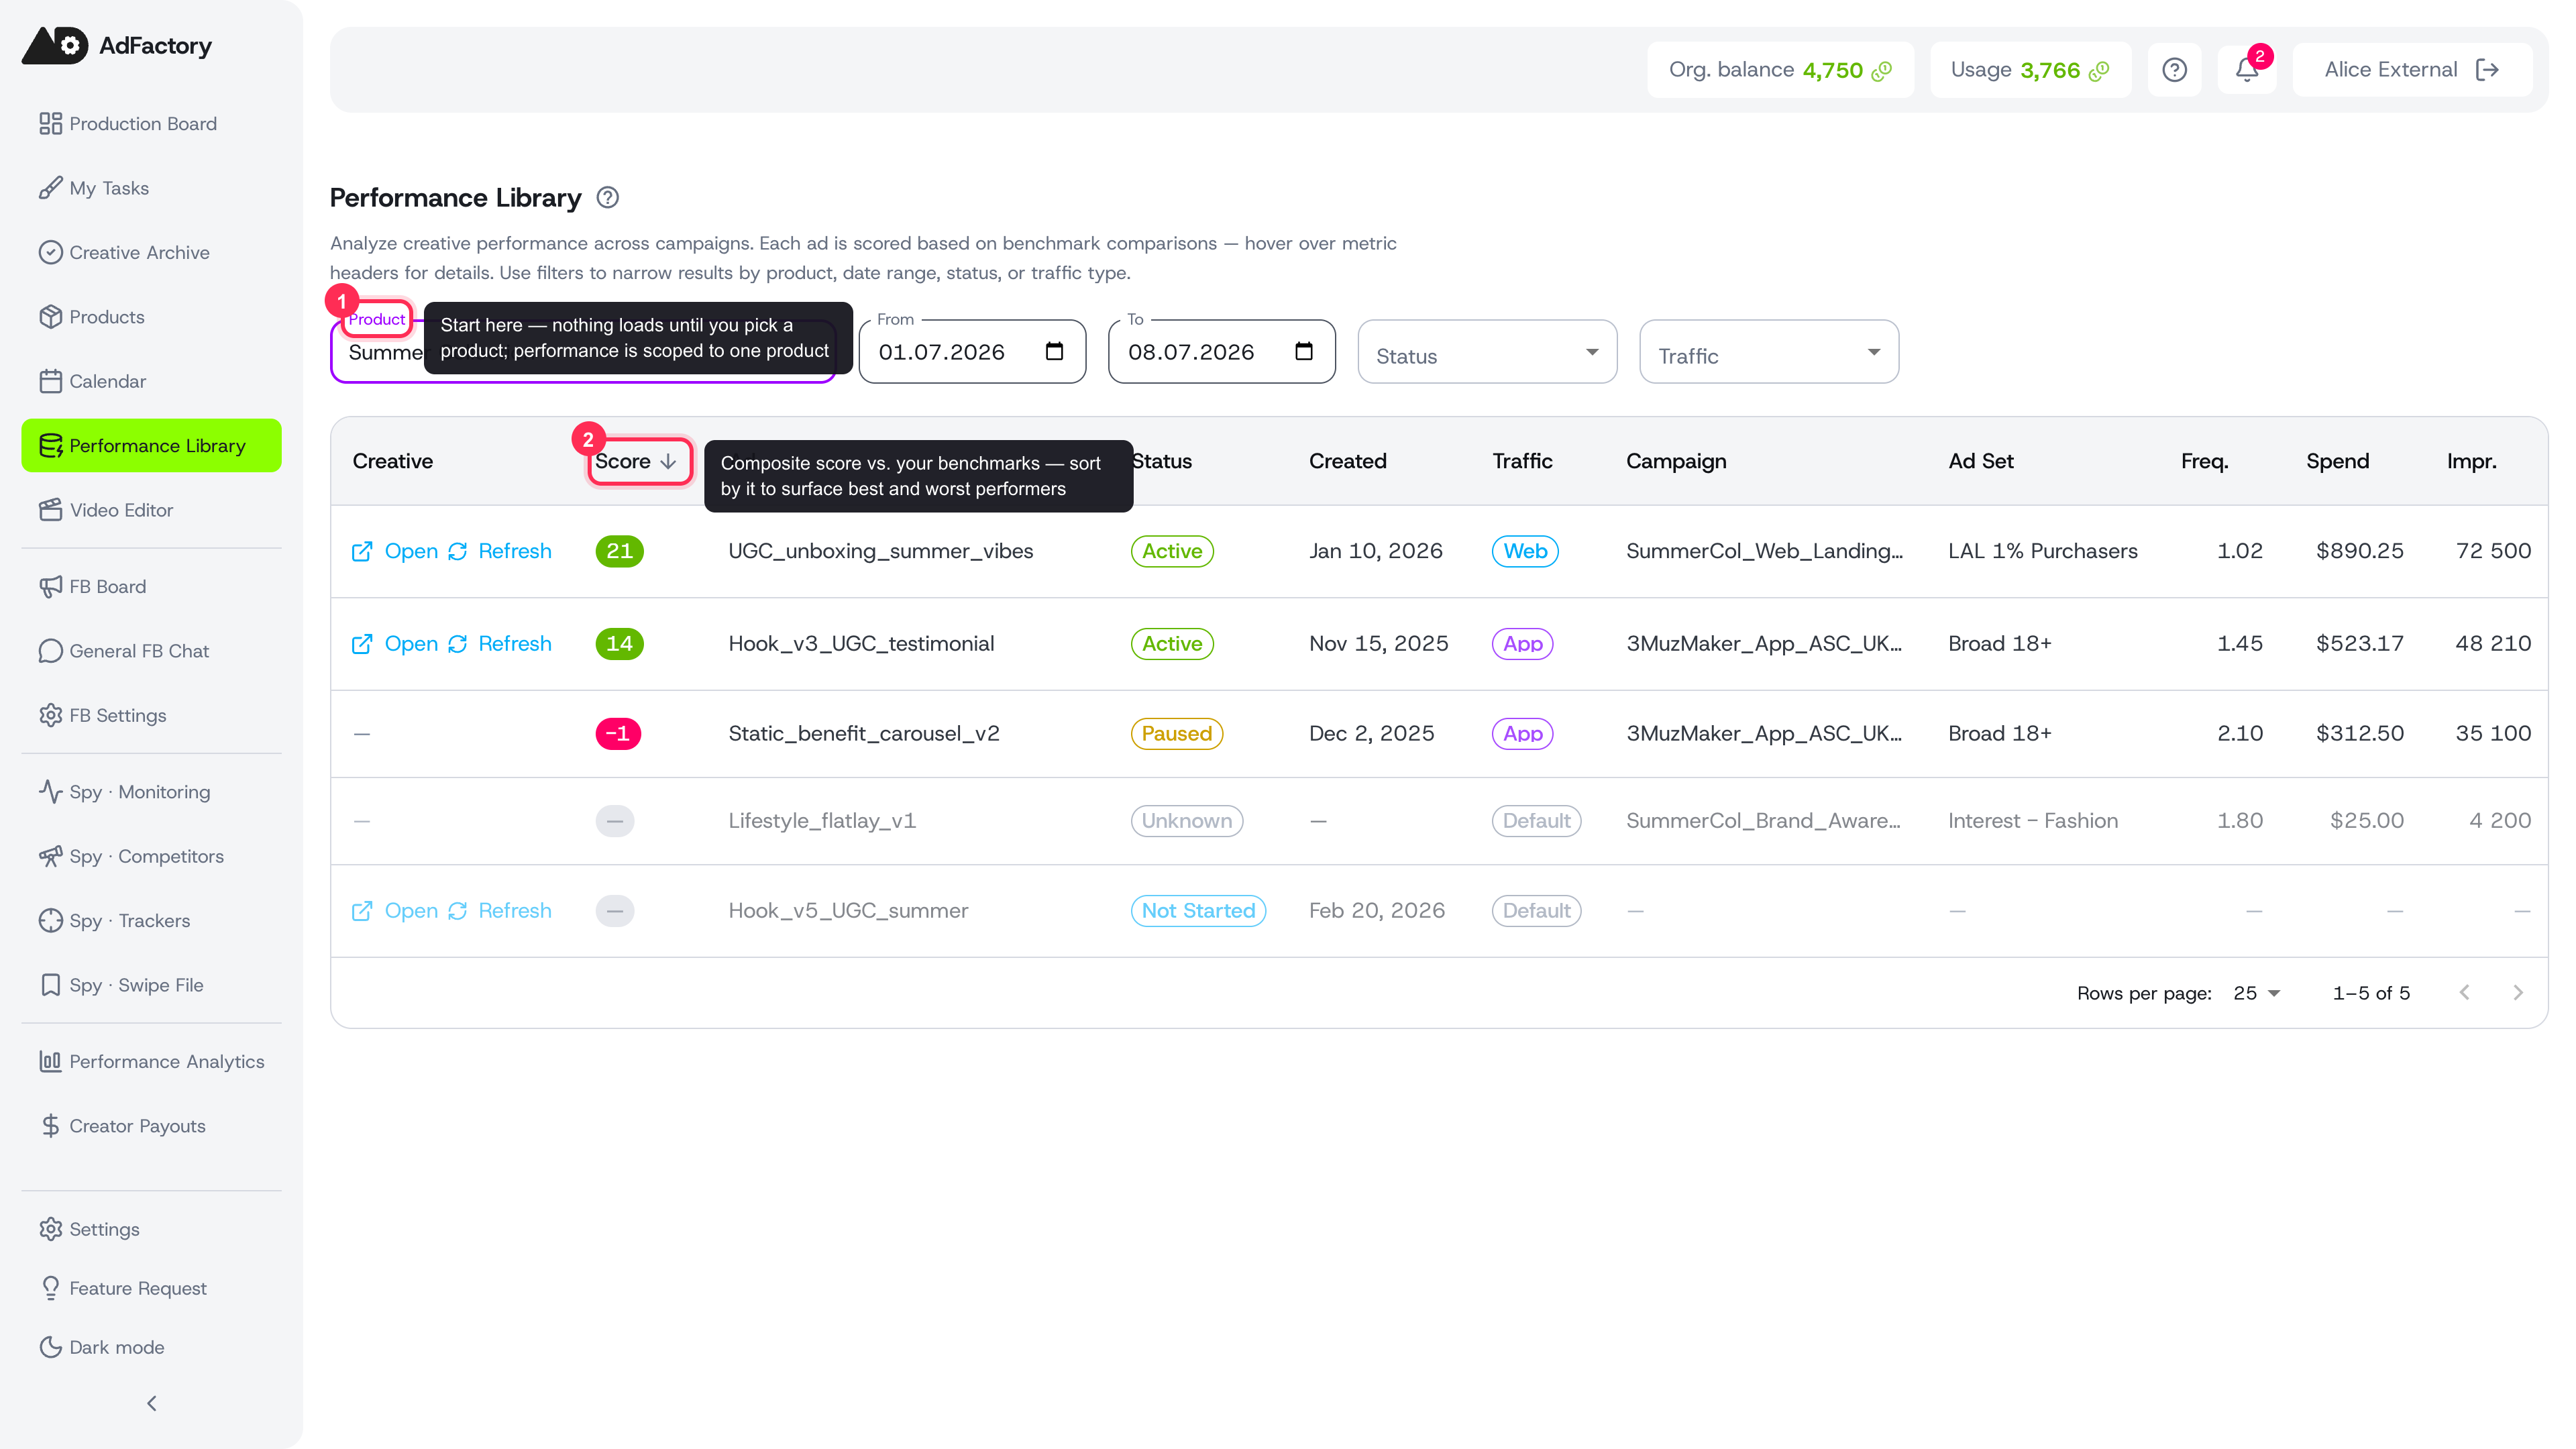Viewport: 2576px width, 1449px height.
Task: Click the score -1 badge
Action: (618, 734)
